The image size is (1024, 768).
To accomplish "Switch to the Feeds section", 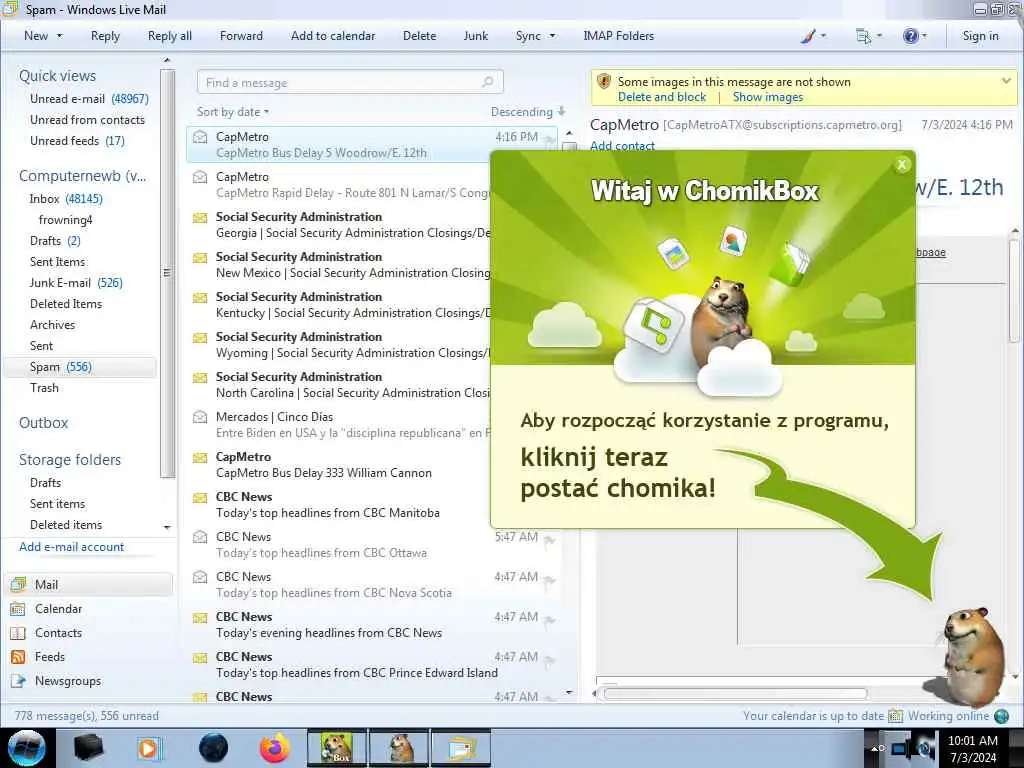I will point(50,657).
